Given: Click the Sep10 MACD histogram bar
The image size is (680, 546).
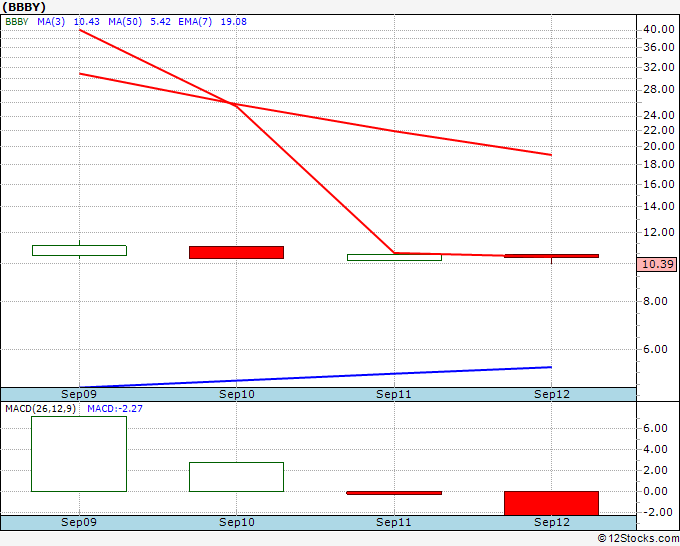Looking at the screenshot, I should point(236,477).
